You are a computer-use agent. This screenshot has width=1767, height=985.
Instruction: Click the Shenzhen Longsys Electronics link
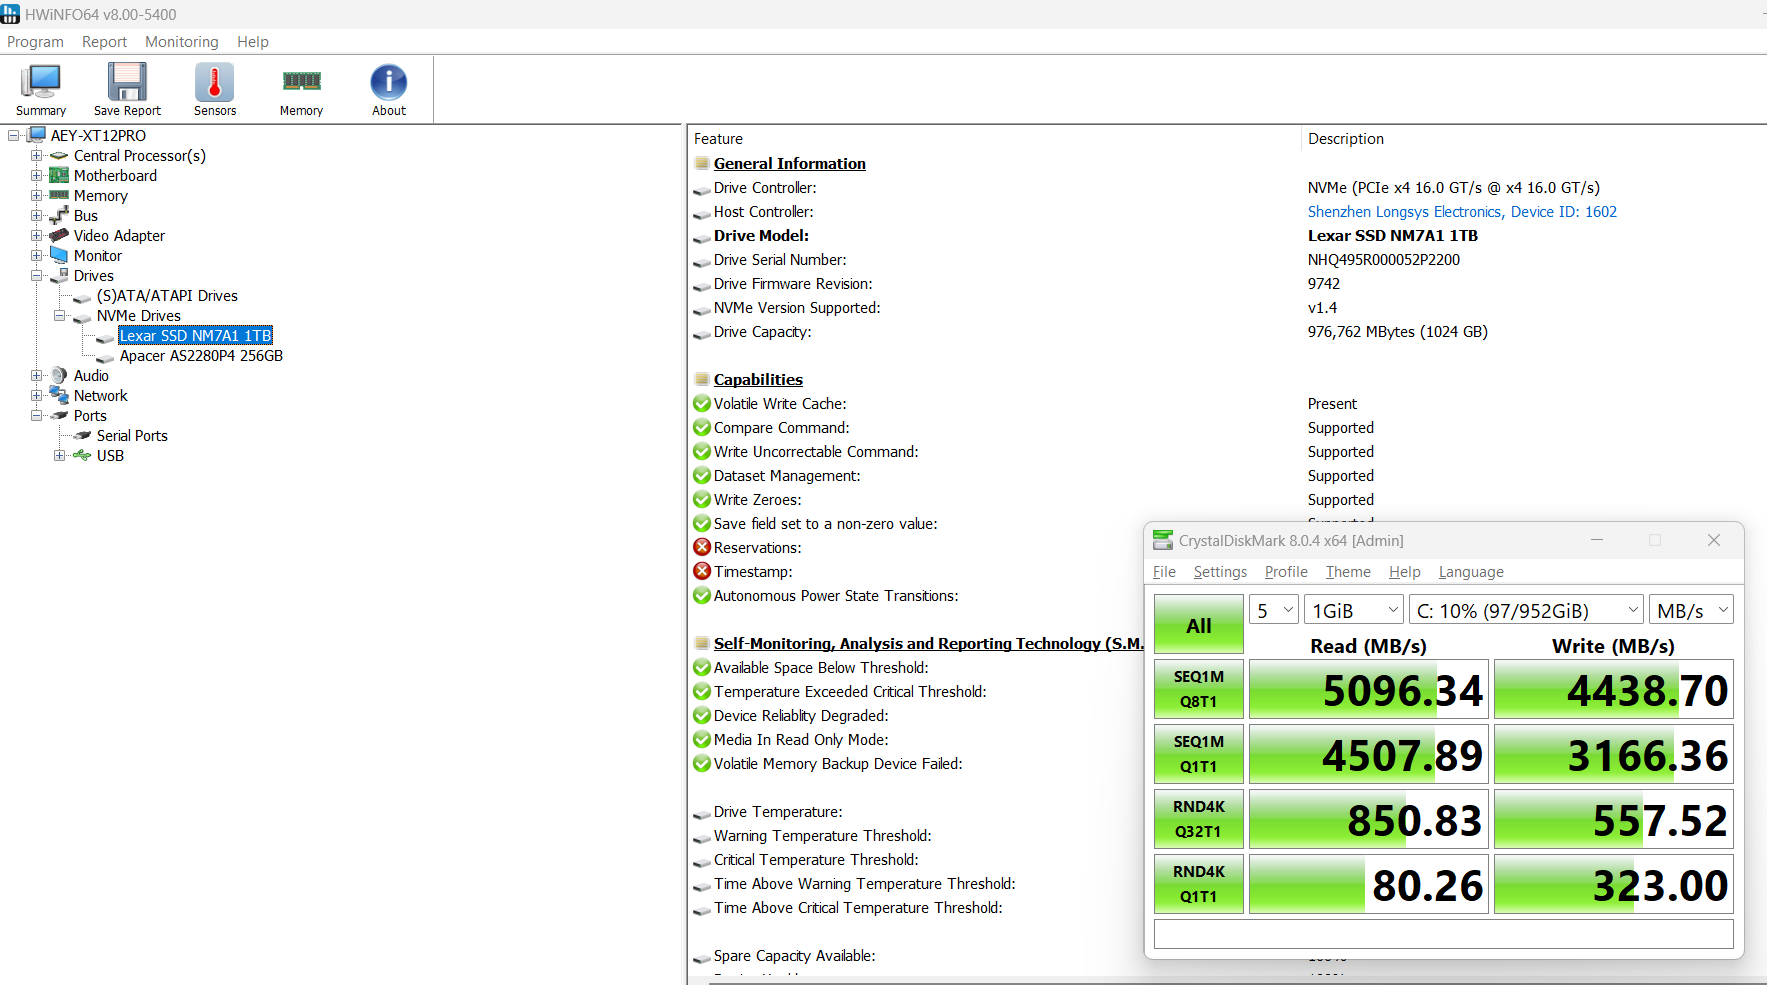[1462, 212]
